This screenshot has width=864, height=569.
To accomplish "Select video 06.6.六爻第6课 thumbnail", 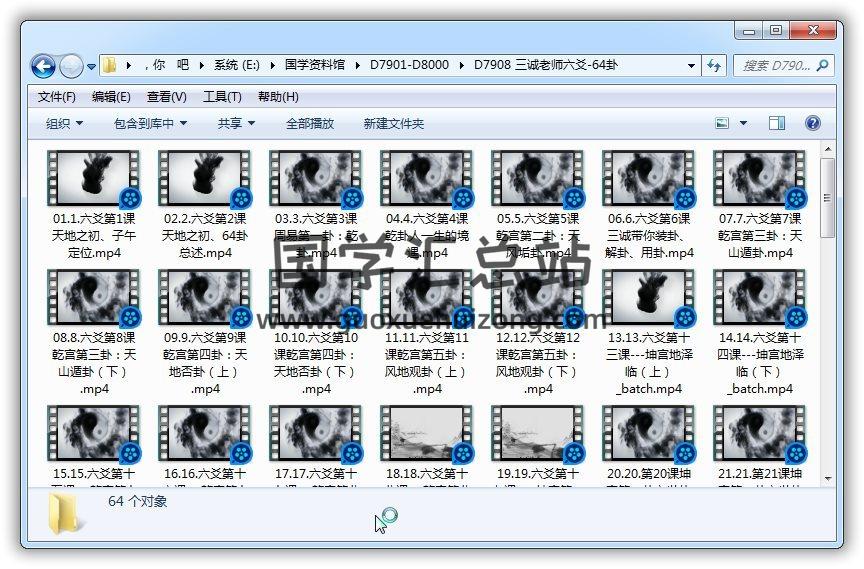I will pyautogui.click(x=648, y=178).
